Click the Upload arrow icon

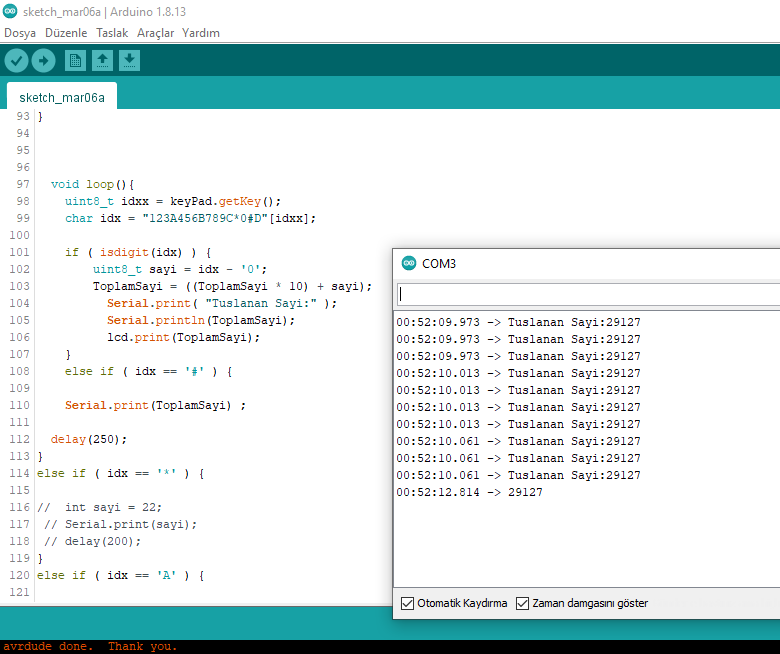point(43,61)
